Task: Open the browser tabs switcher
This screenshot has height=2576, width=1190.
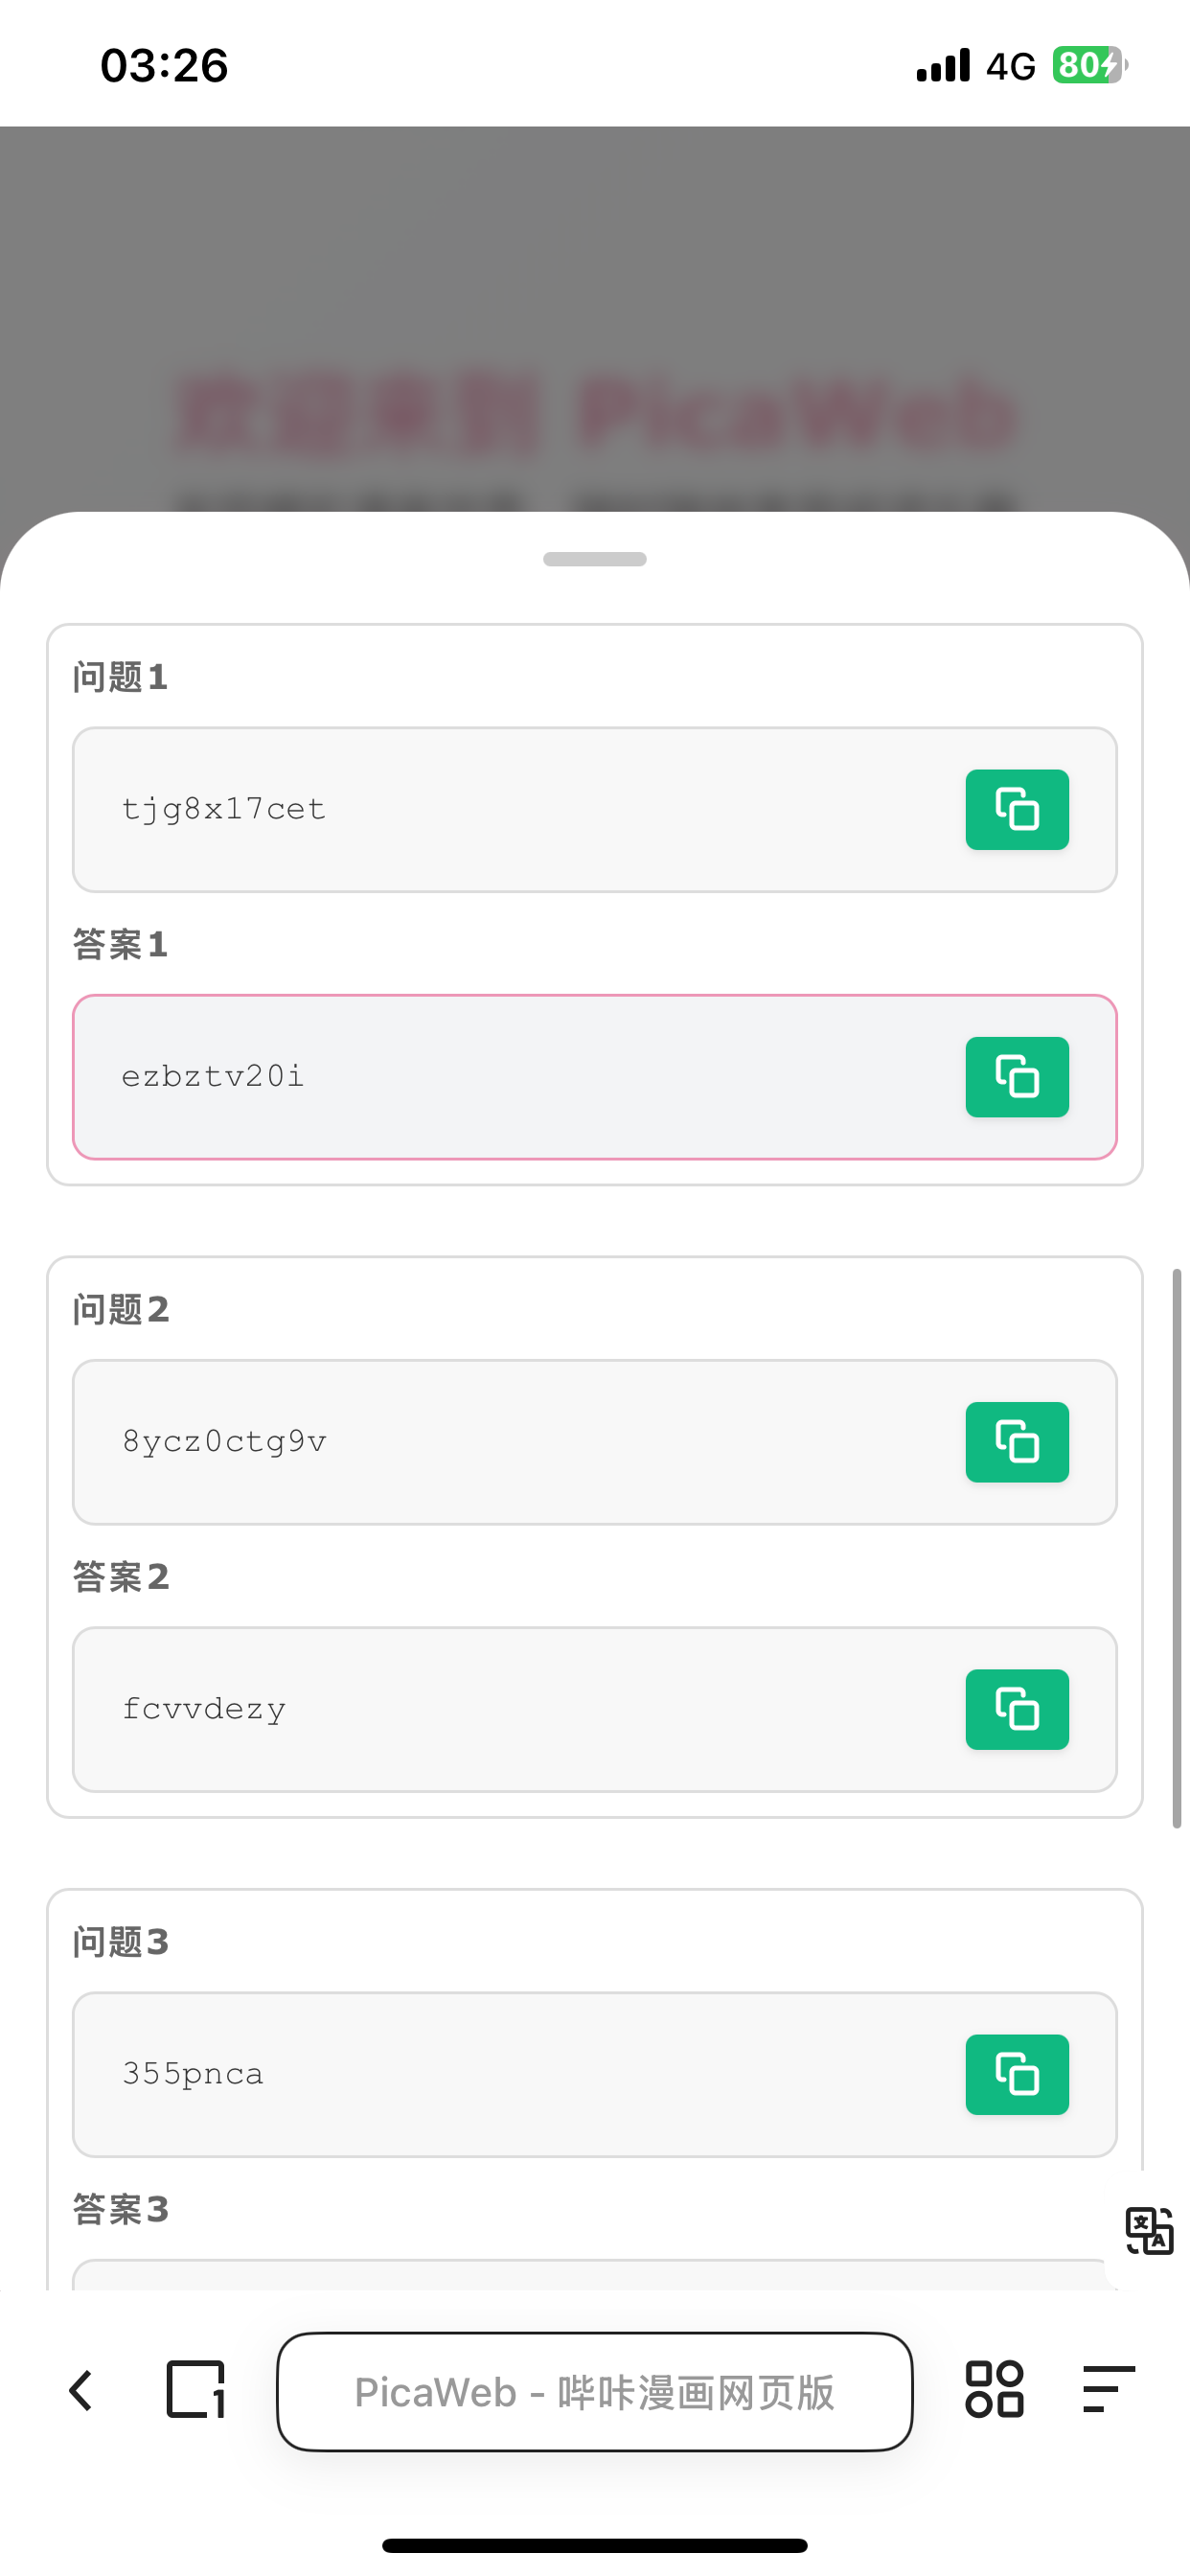Action: (195, 2391)
